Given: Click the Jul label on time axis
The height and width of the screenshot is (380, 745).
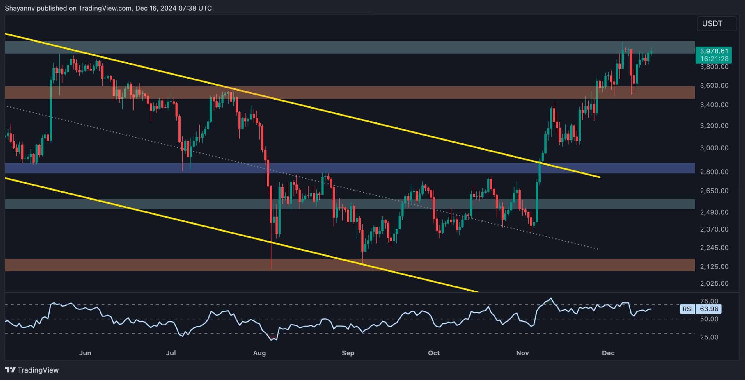Looking at the screenshot, I should tap(172, 353).
